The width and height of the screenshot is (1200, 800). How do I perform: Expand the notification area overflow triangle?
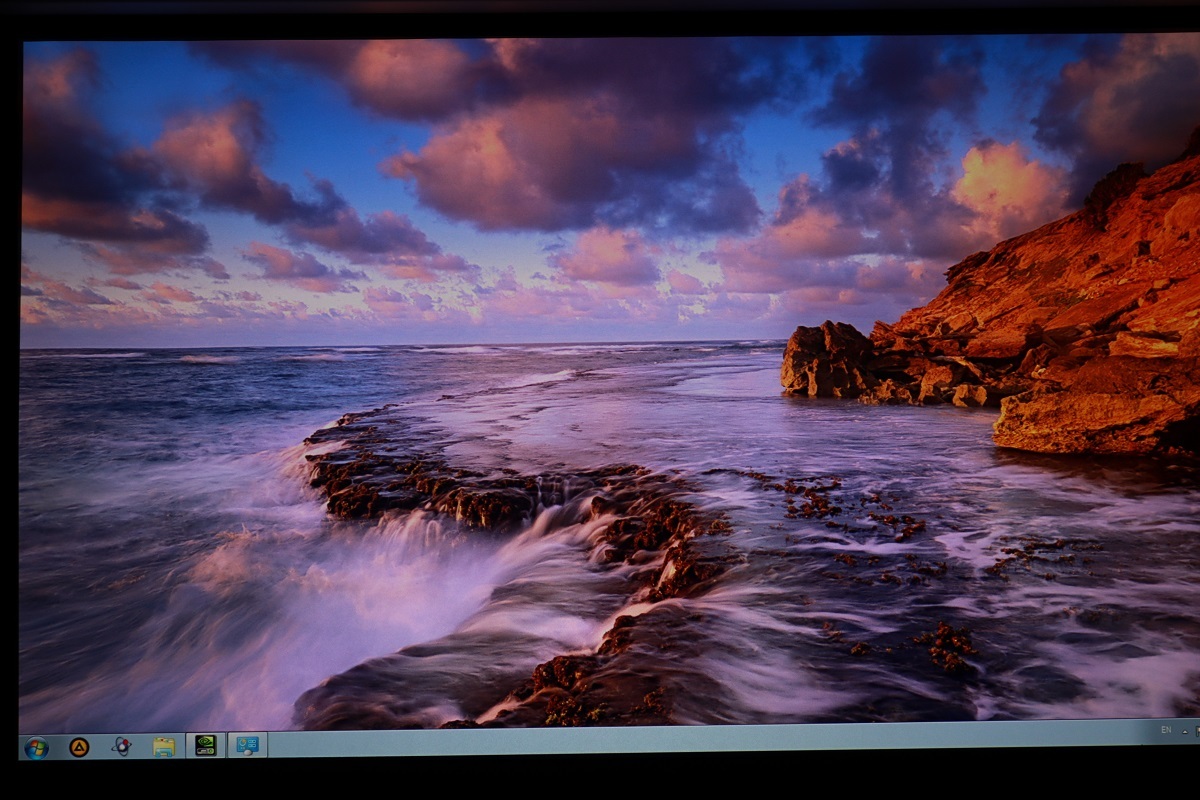[x=1185, y=732]
